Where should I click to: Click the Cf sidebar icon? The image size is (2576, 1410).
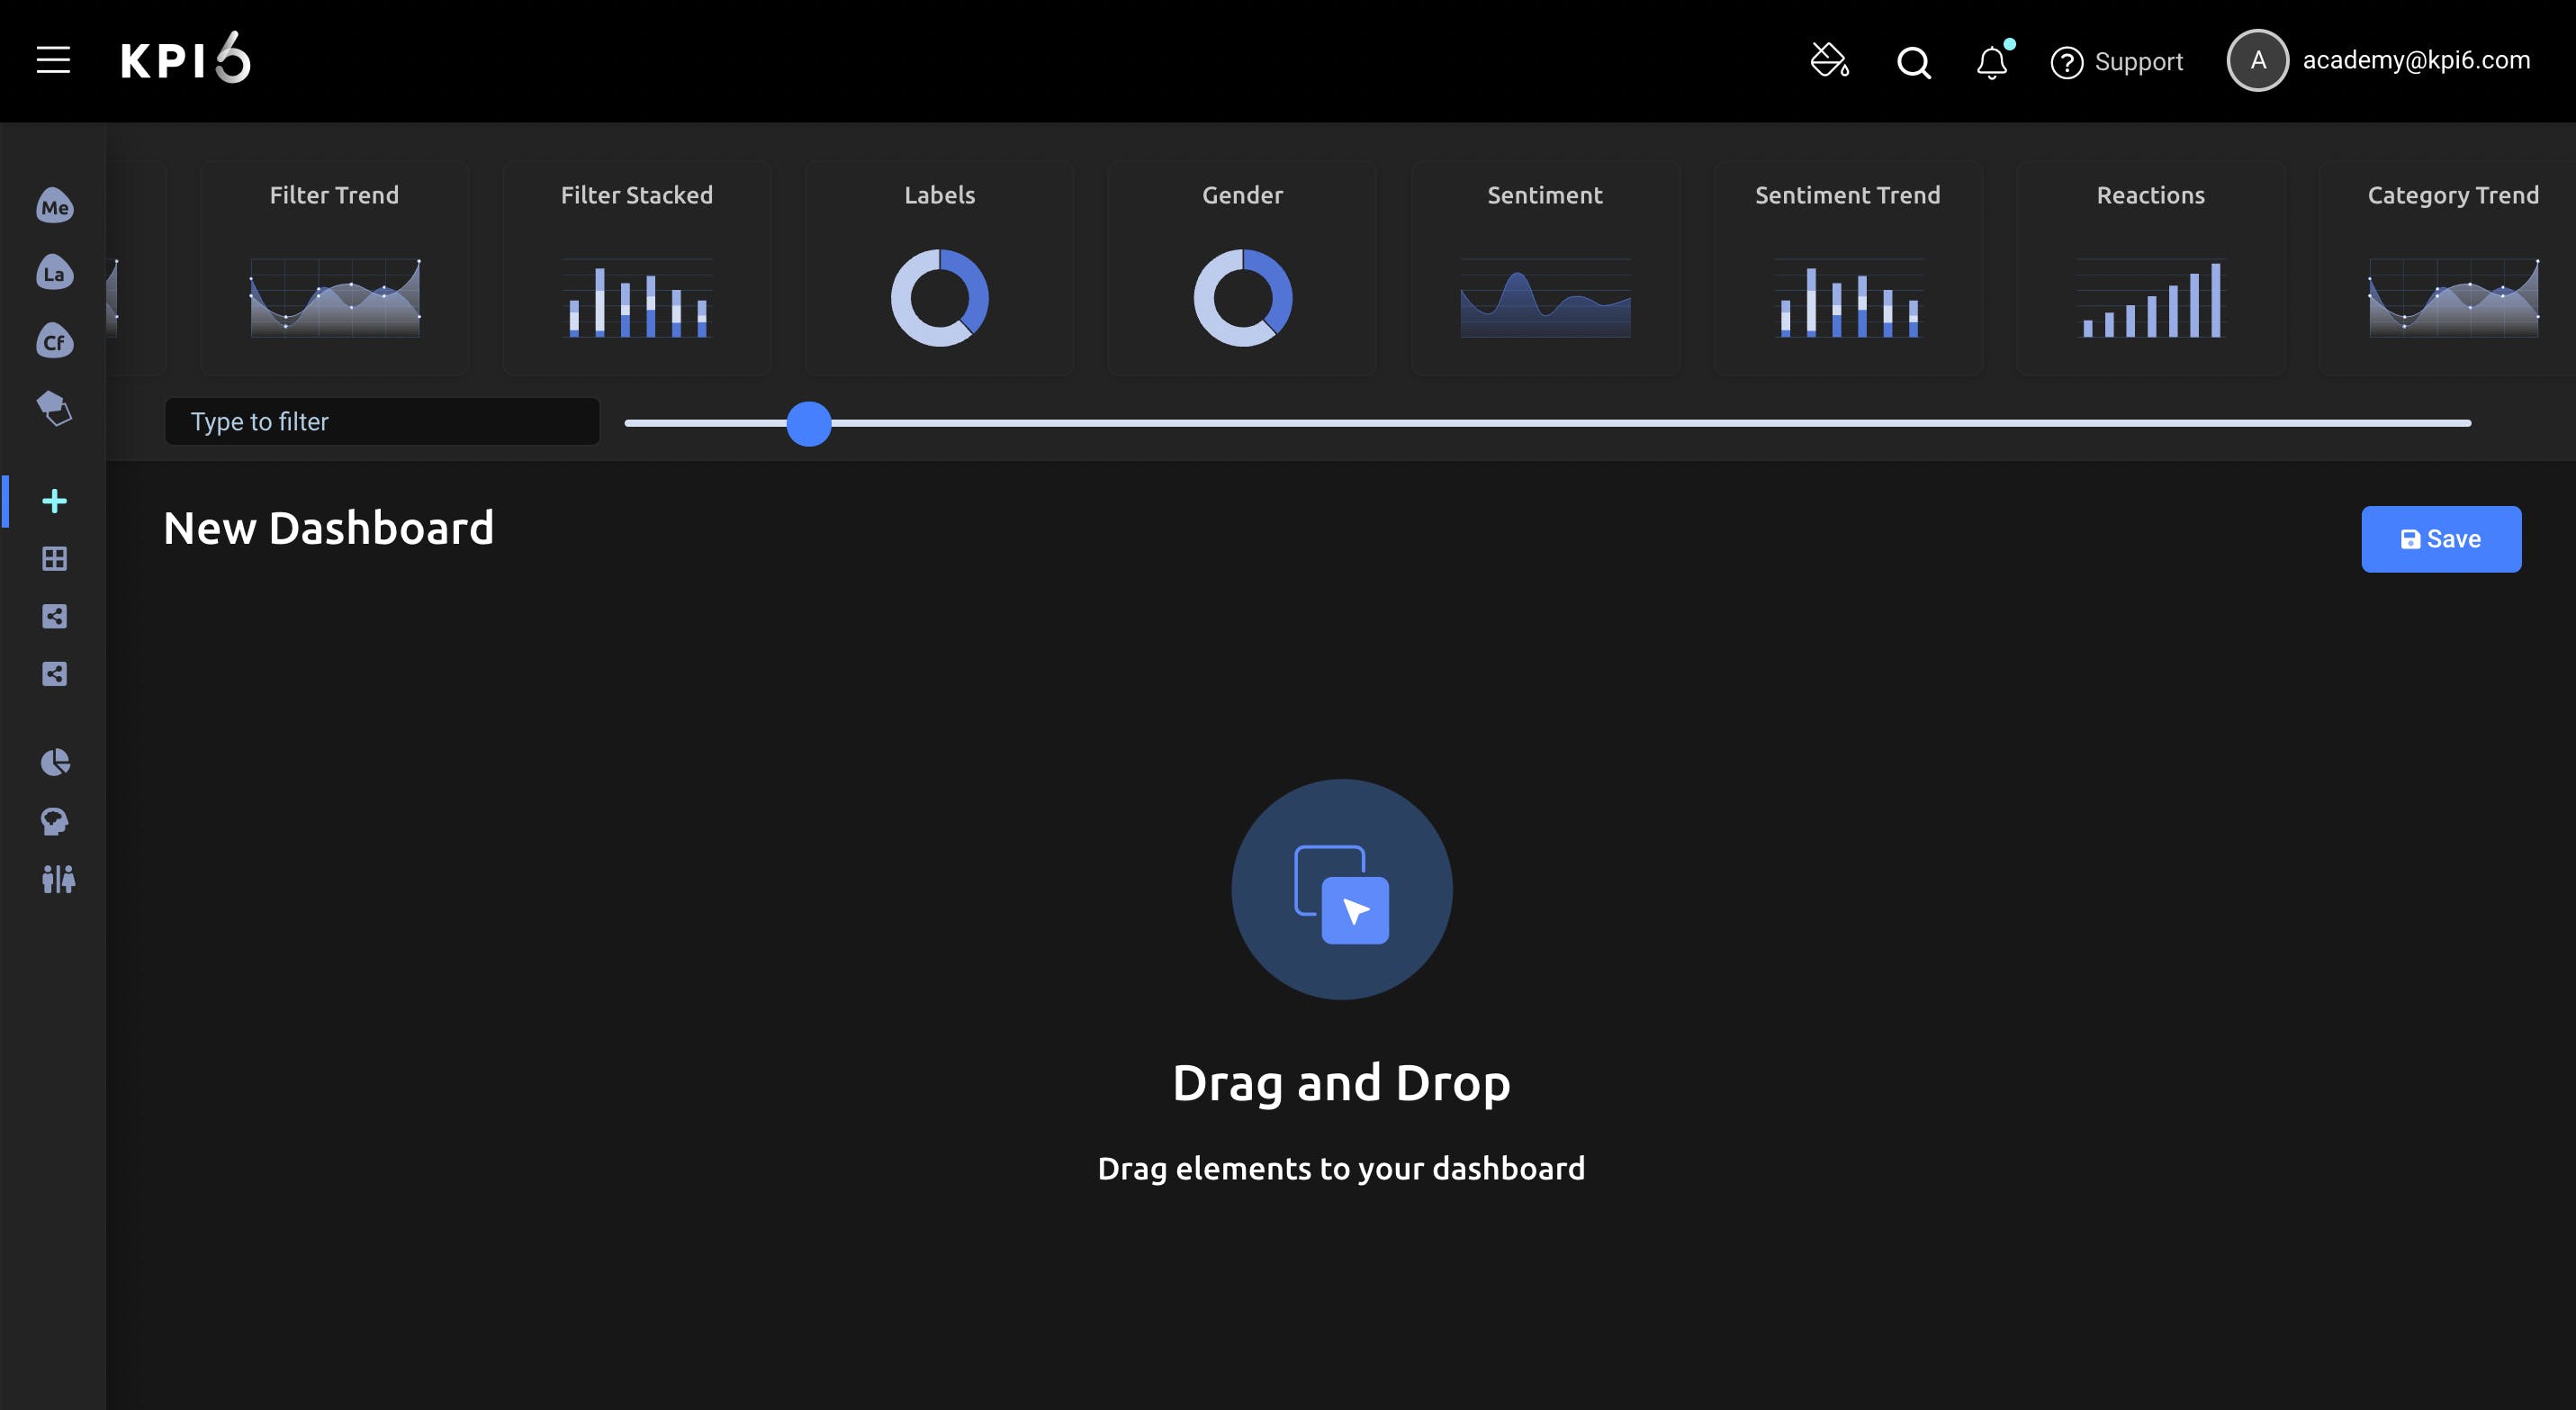(55, 341)
